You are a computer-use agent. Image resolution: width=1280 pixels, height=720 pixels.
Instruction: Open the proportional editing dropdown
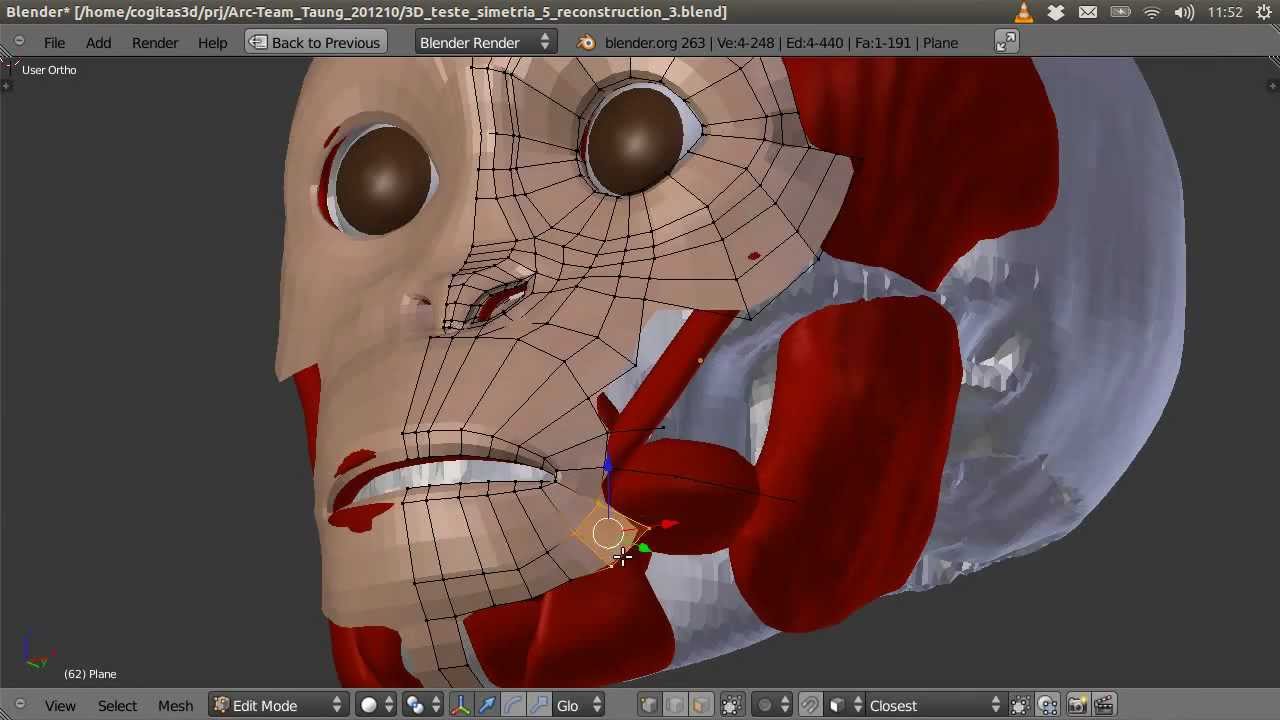[x=773, y=705]
